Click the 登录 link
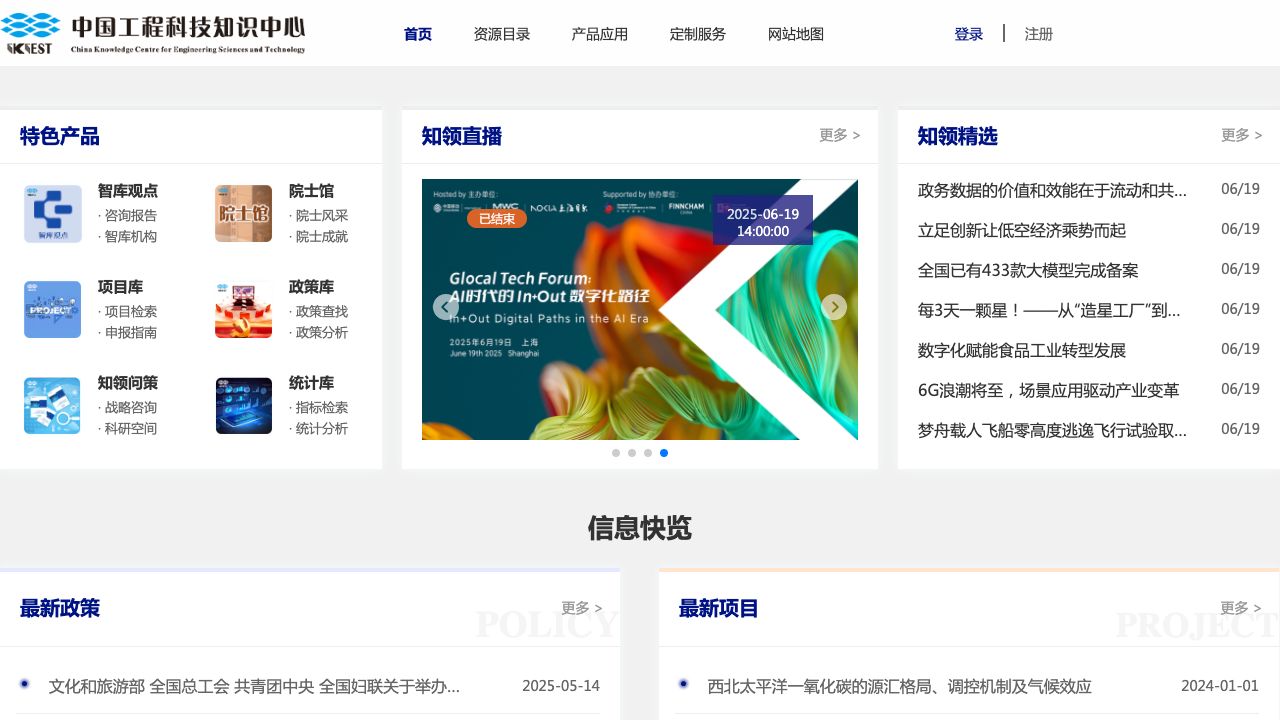Viewport: 1280px width, 720px height. click(969, 33)
